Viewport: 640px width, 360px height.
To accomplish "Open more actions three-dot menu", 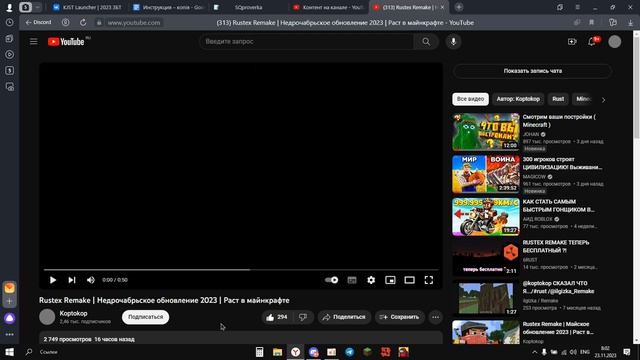I will [x=436, y=317].
